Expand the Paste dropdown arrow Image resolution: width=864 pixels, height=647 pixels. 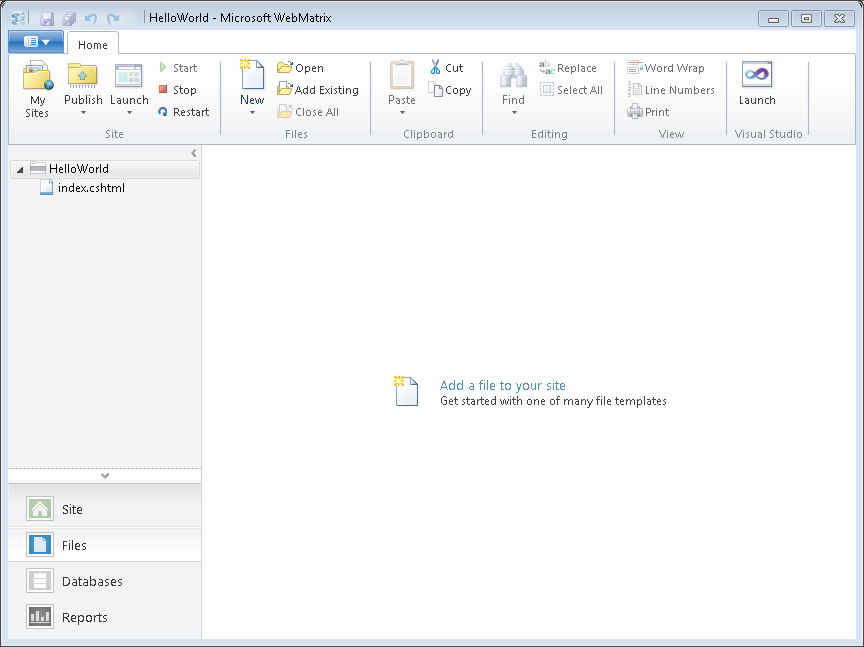[x=402, y=113]
